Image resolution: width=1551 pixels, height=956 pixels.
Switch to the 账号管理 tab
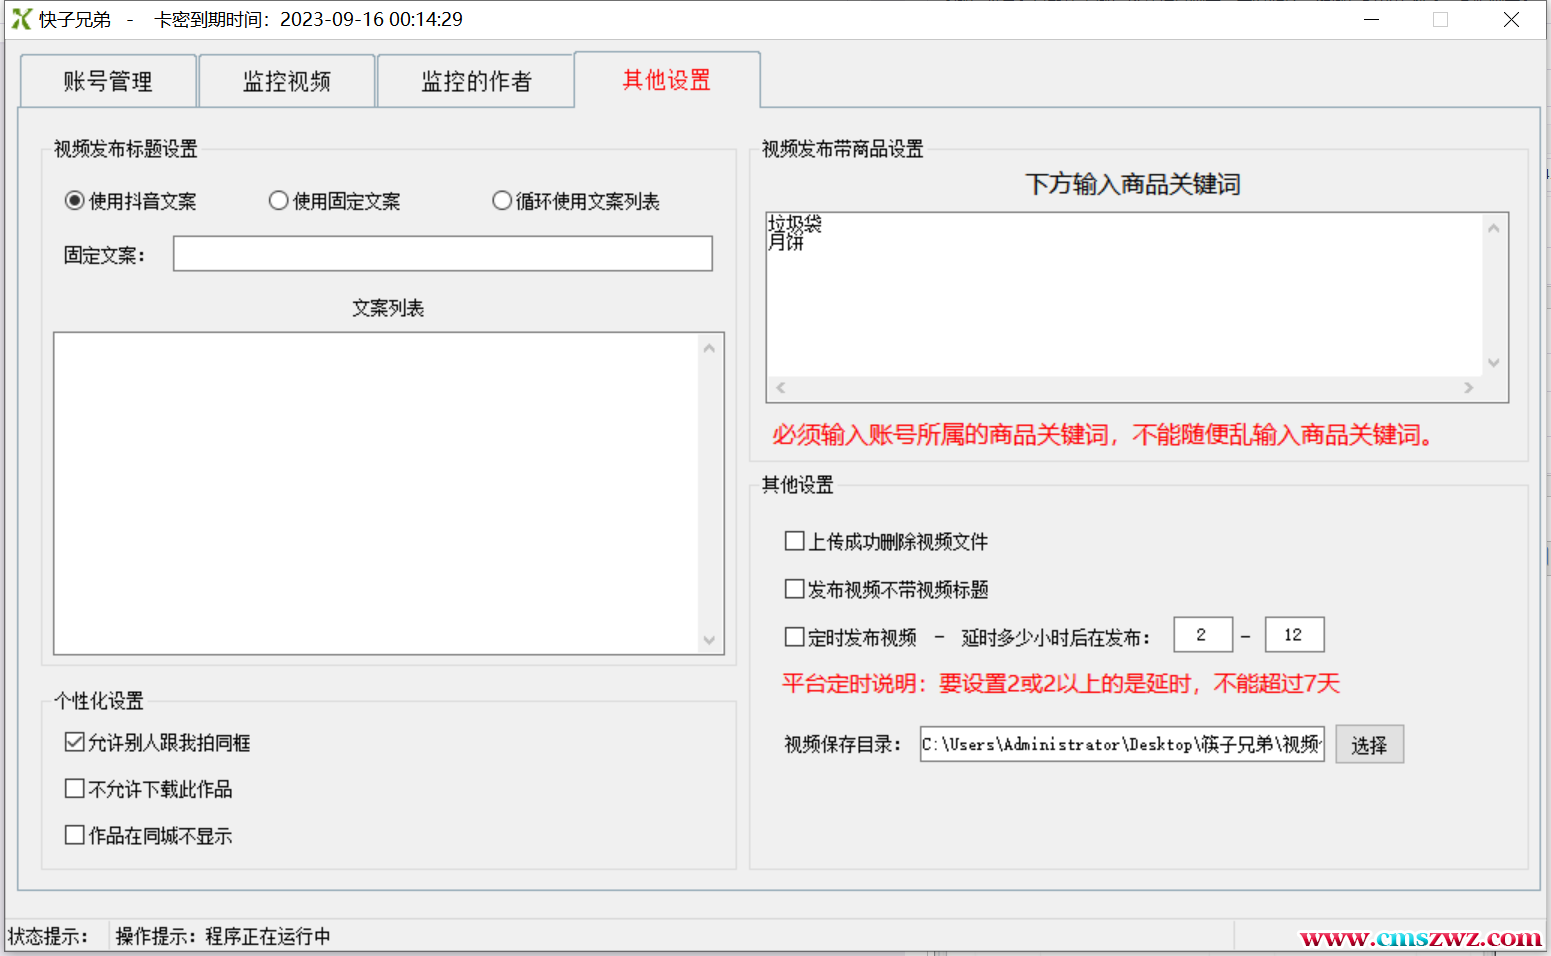point(108,81)
